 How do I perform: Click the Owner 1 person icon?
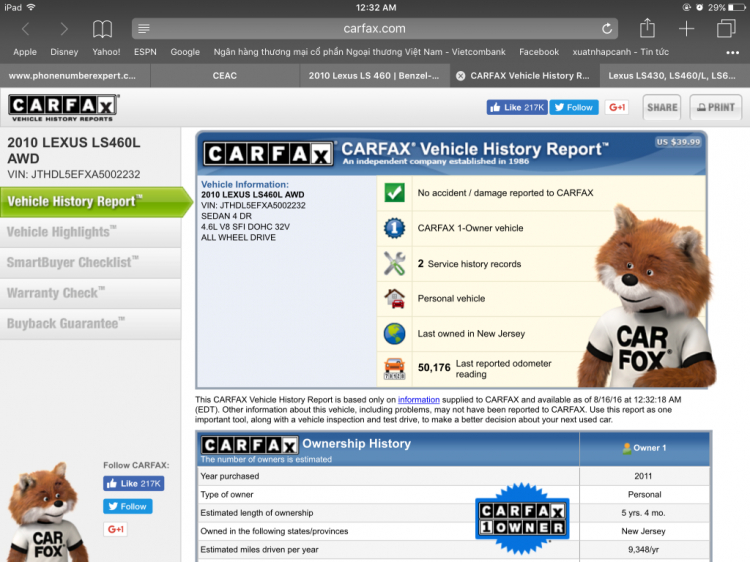click(x=627, y=448)
